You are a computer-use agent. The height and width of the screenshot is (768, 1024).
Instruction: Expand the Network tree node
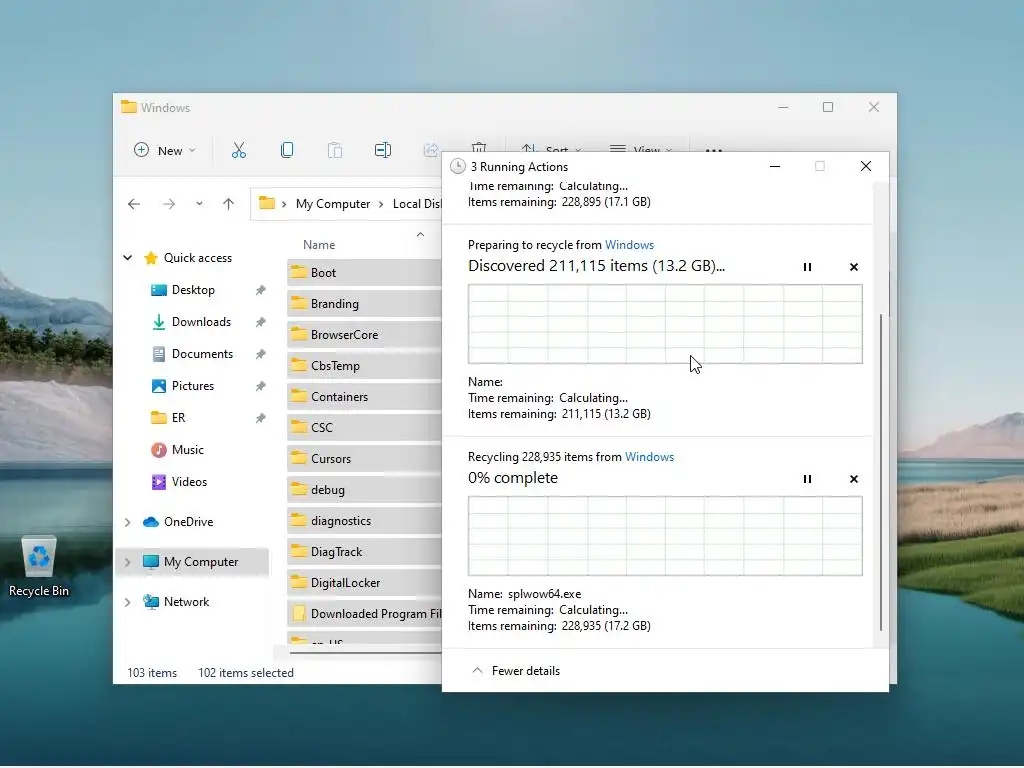click(x=127, y=602)
